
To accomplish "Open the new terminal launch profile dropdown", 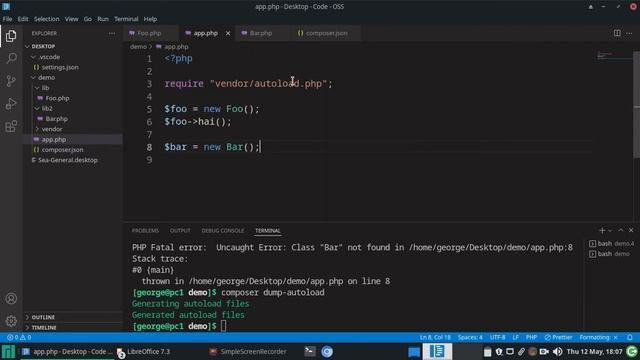I will click(x=610, y=231).
